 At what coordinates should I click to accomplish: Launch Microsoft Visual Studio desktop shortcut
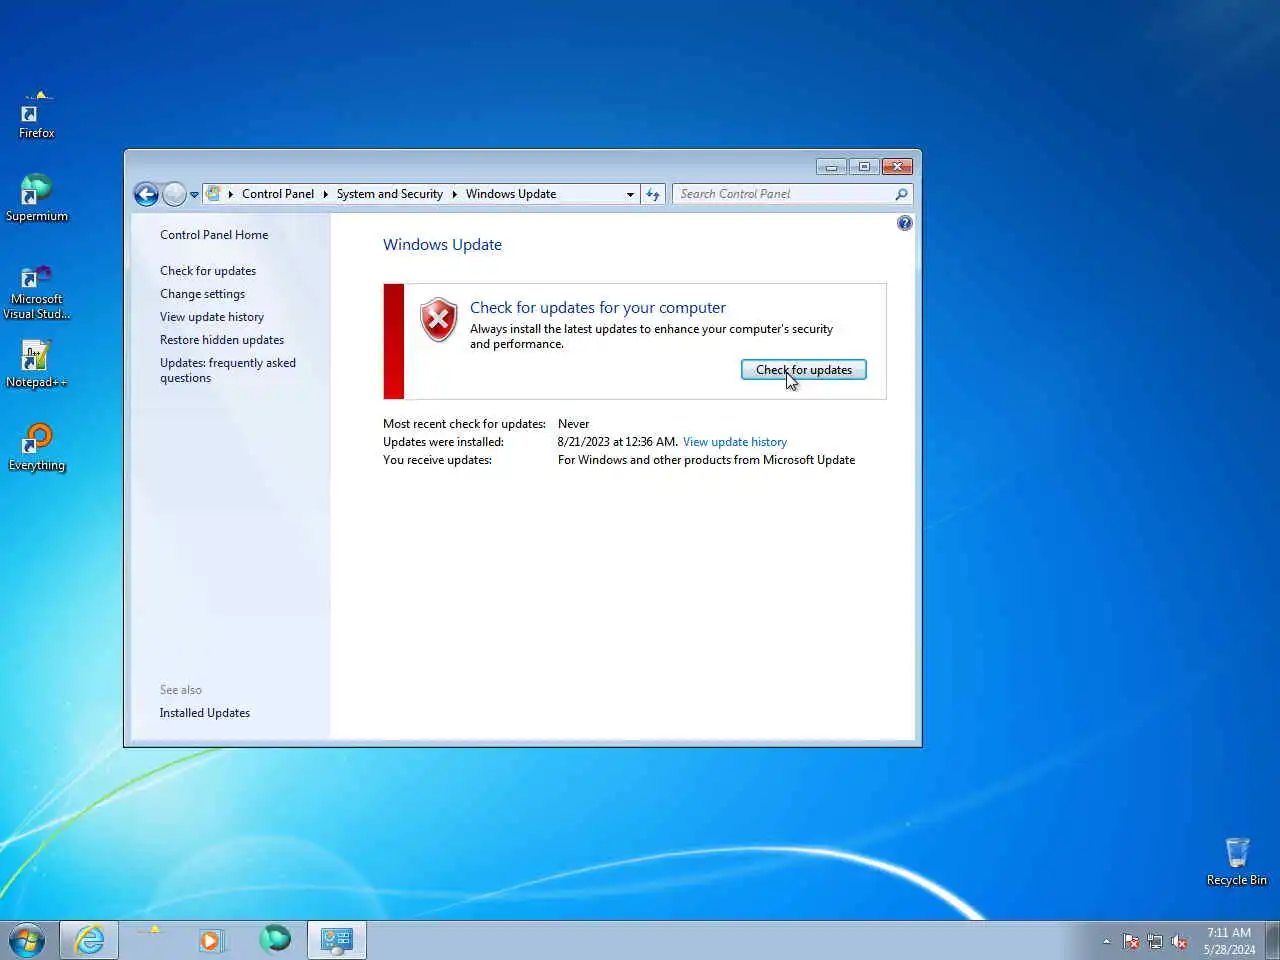click(36, 291)
